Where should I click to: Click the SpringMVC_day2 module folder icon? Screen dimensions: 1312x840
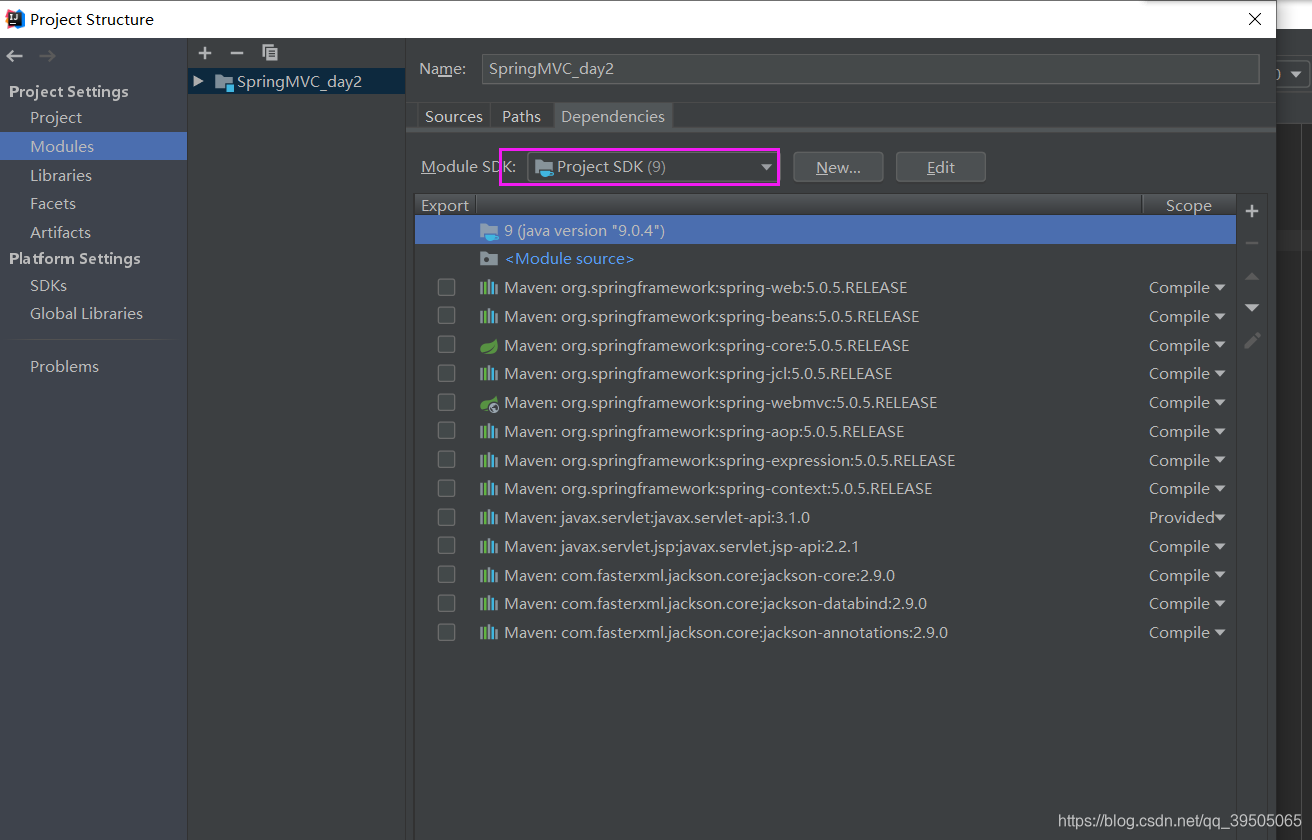[x=224, y=82]
